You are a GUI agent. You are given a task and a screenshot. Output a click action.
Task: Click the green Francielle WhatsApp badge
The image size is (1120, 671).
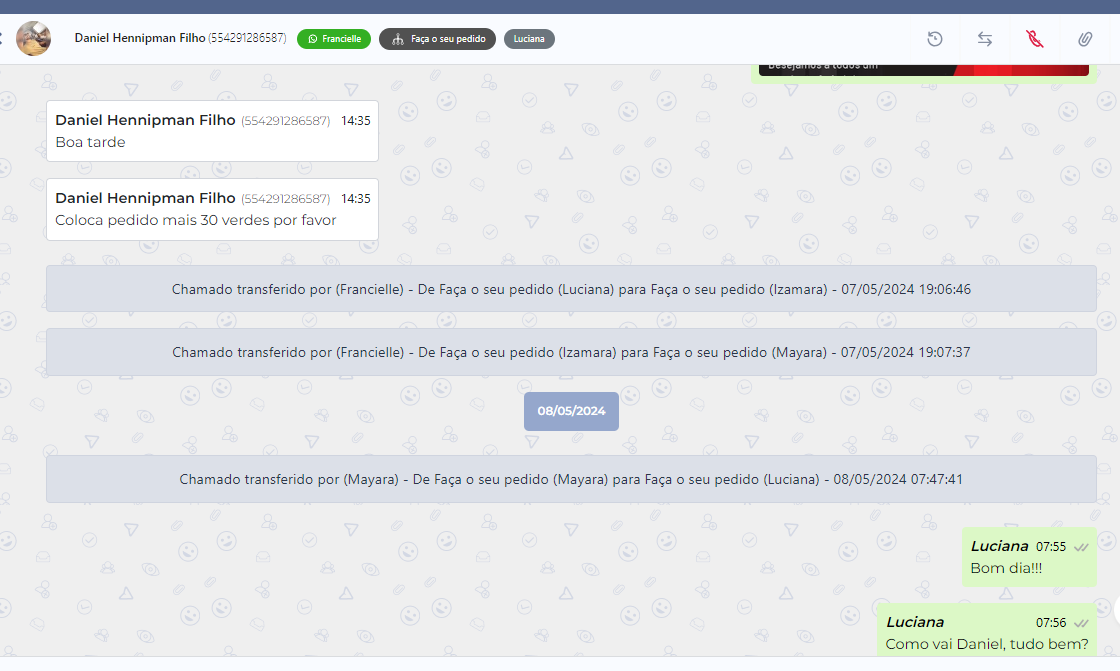pyautogui.click(x=334, y=39)
